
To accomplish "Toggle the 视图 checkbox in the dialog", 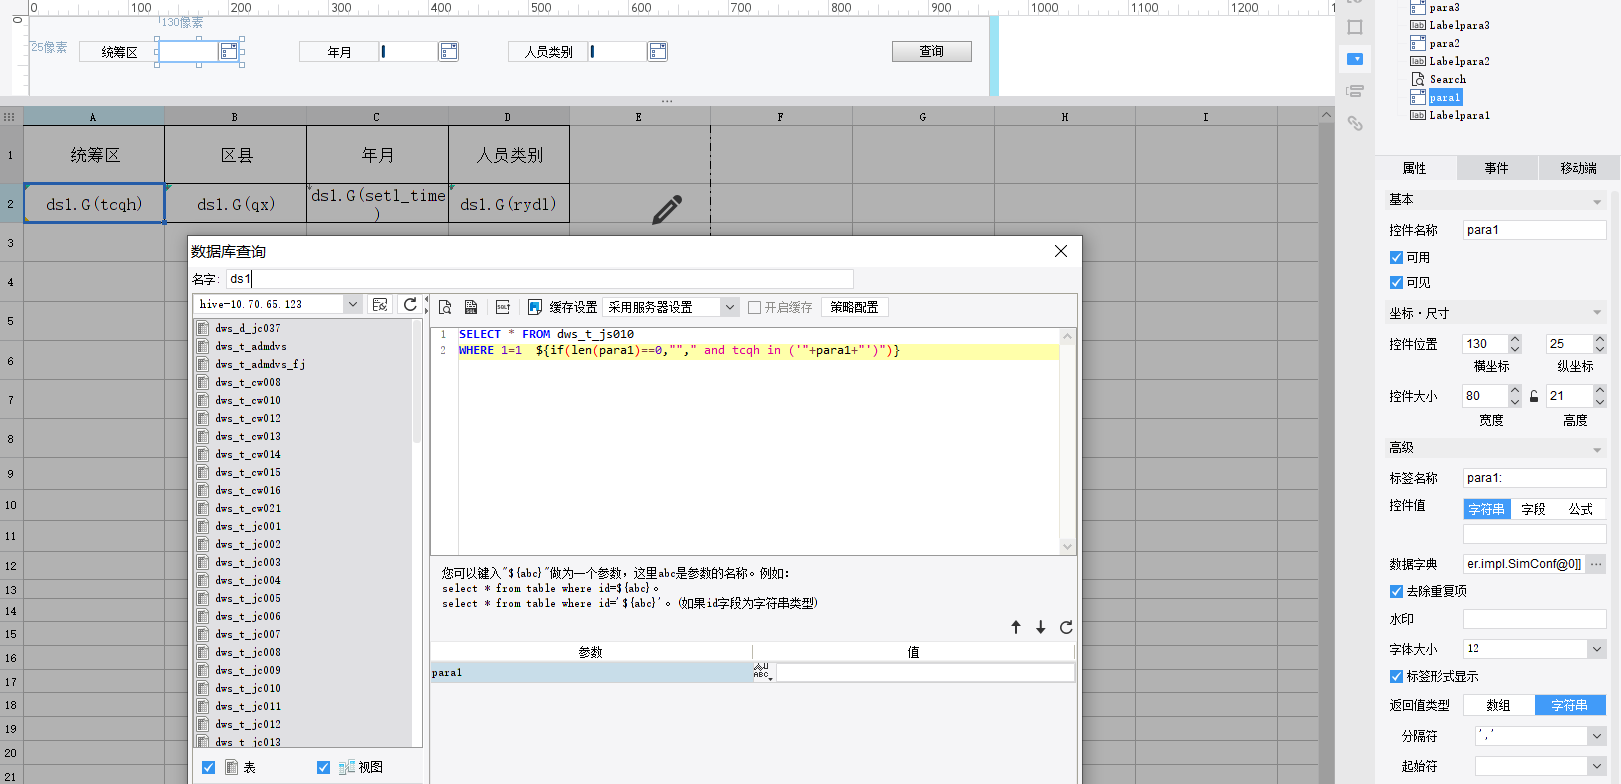I will point(323,767).
